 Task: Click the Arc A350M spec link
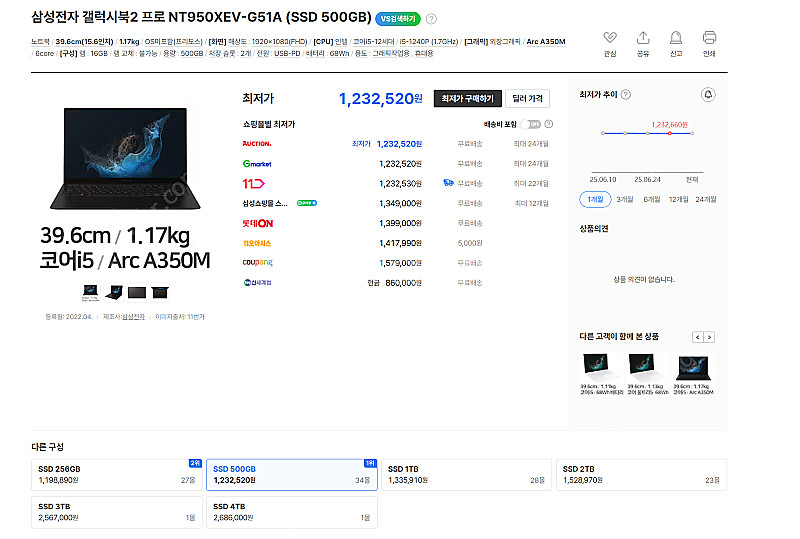545,41
